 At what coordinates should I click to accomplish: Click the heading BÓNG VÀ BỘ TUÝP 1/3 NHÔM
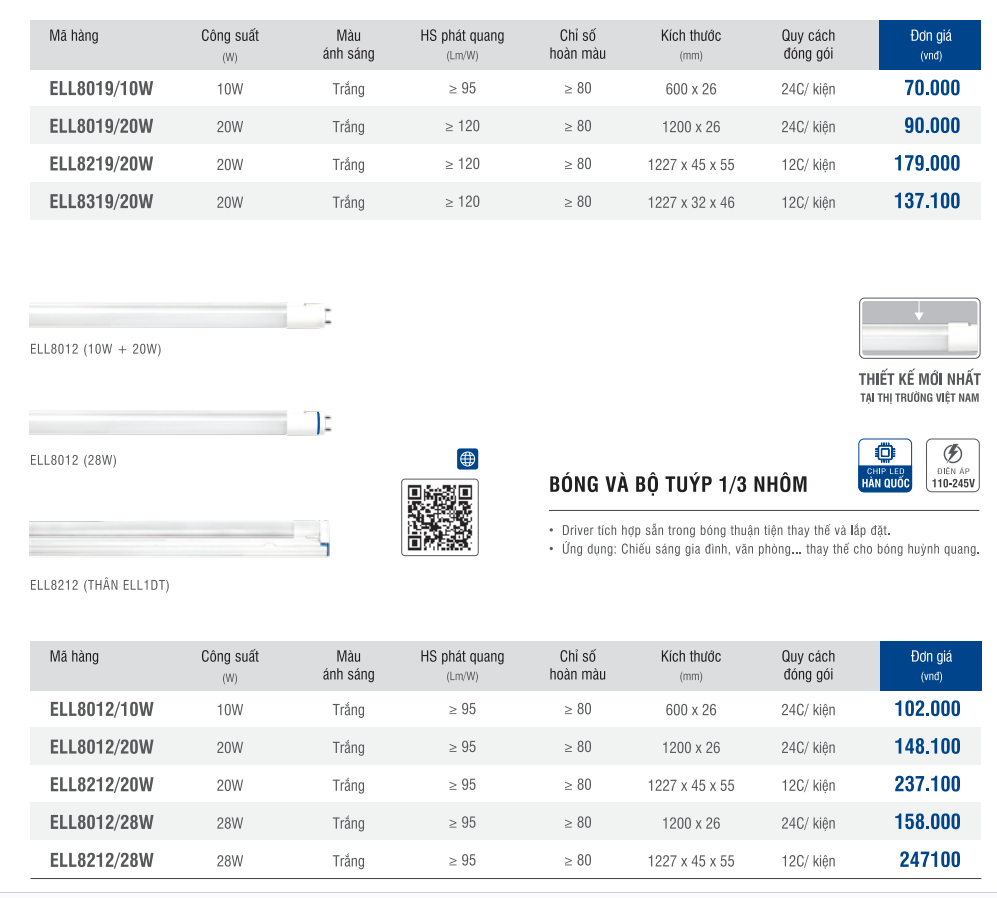tap(678, 485)
